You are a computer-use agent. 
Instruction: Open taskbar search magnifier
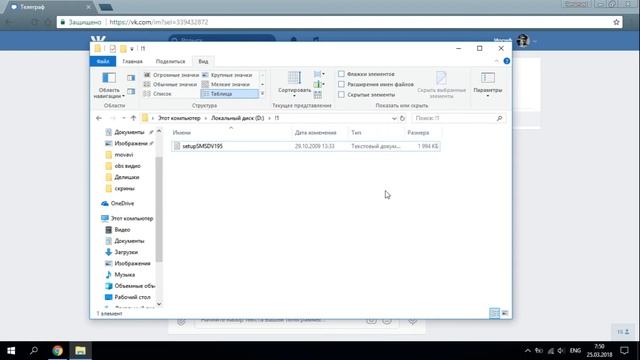tap(34, 351)
